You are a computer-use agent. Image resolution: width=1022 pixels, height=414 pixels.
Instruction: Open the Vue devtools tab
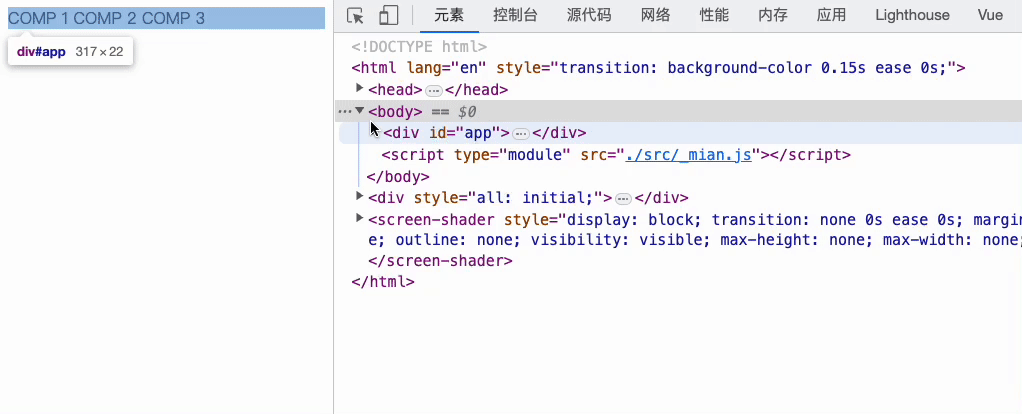tap(990, 16)
